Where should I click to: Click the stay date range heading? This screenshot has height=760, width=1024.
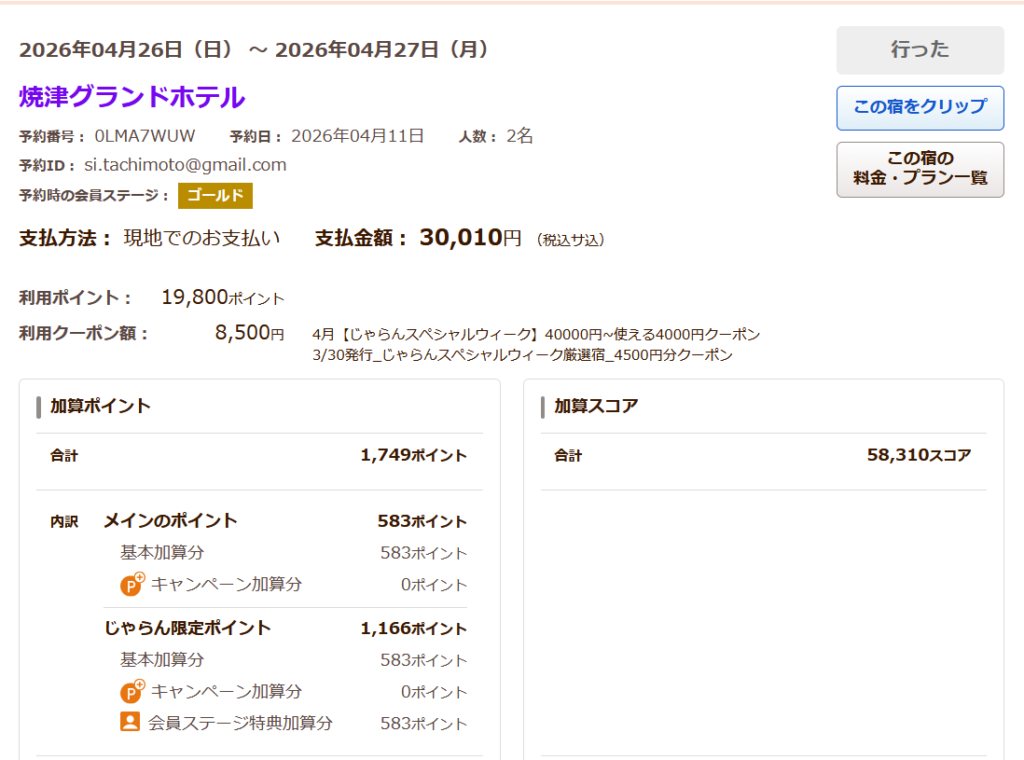(254, 50)
